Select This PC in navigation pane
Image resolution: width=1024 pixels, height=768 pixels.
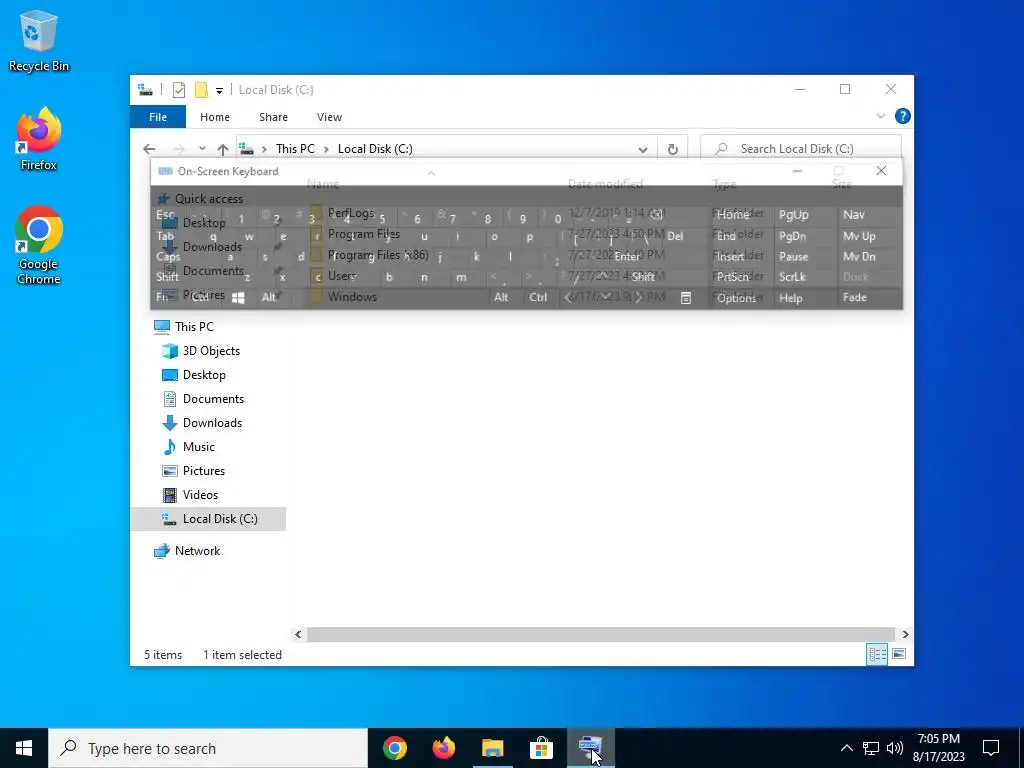coord(194,327)
